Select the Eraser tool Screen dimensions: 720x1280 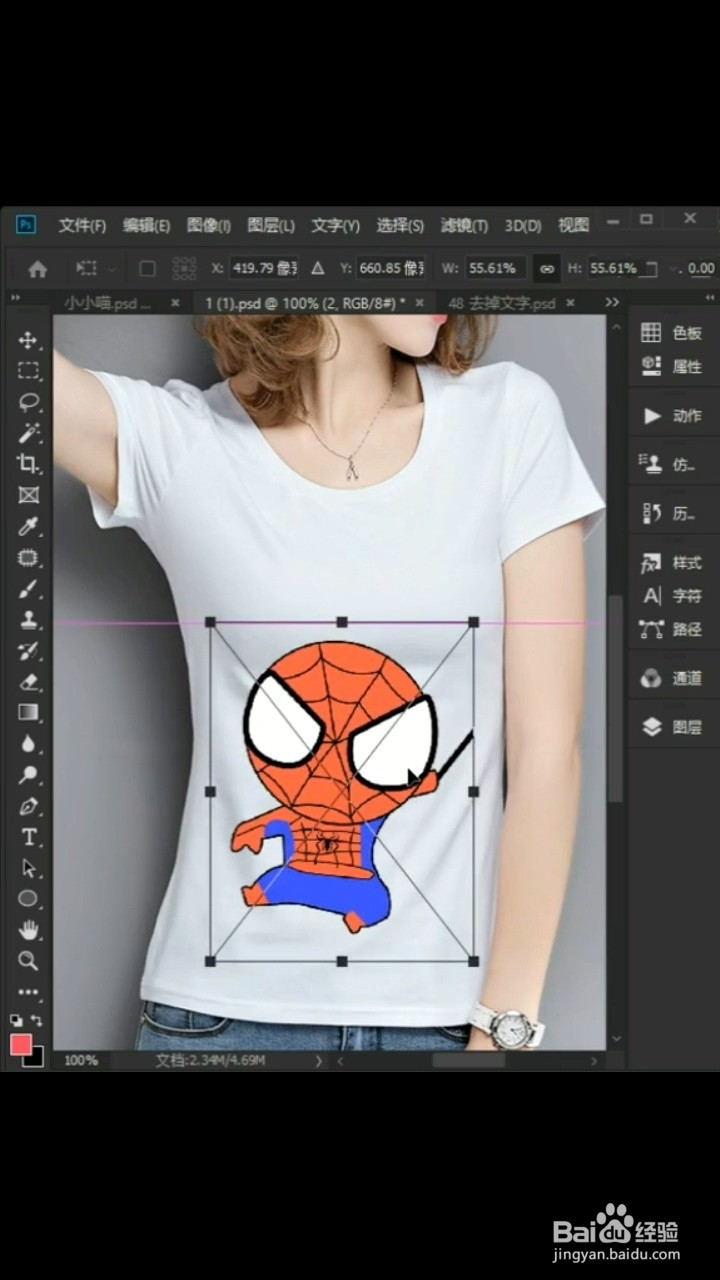tap(28, 682)
